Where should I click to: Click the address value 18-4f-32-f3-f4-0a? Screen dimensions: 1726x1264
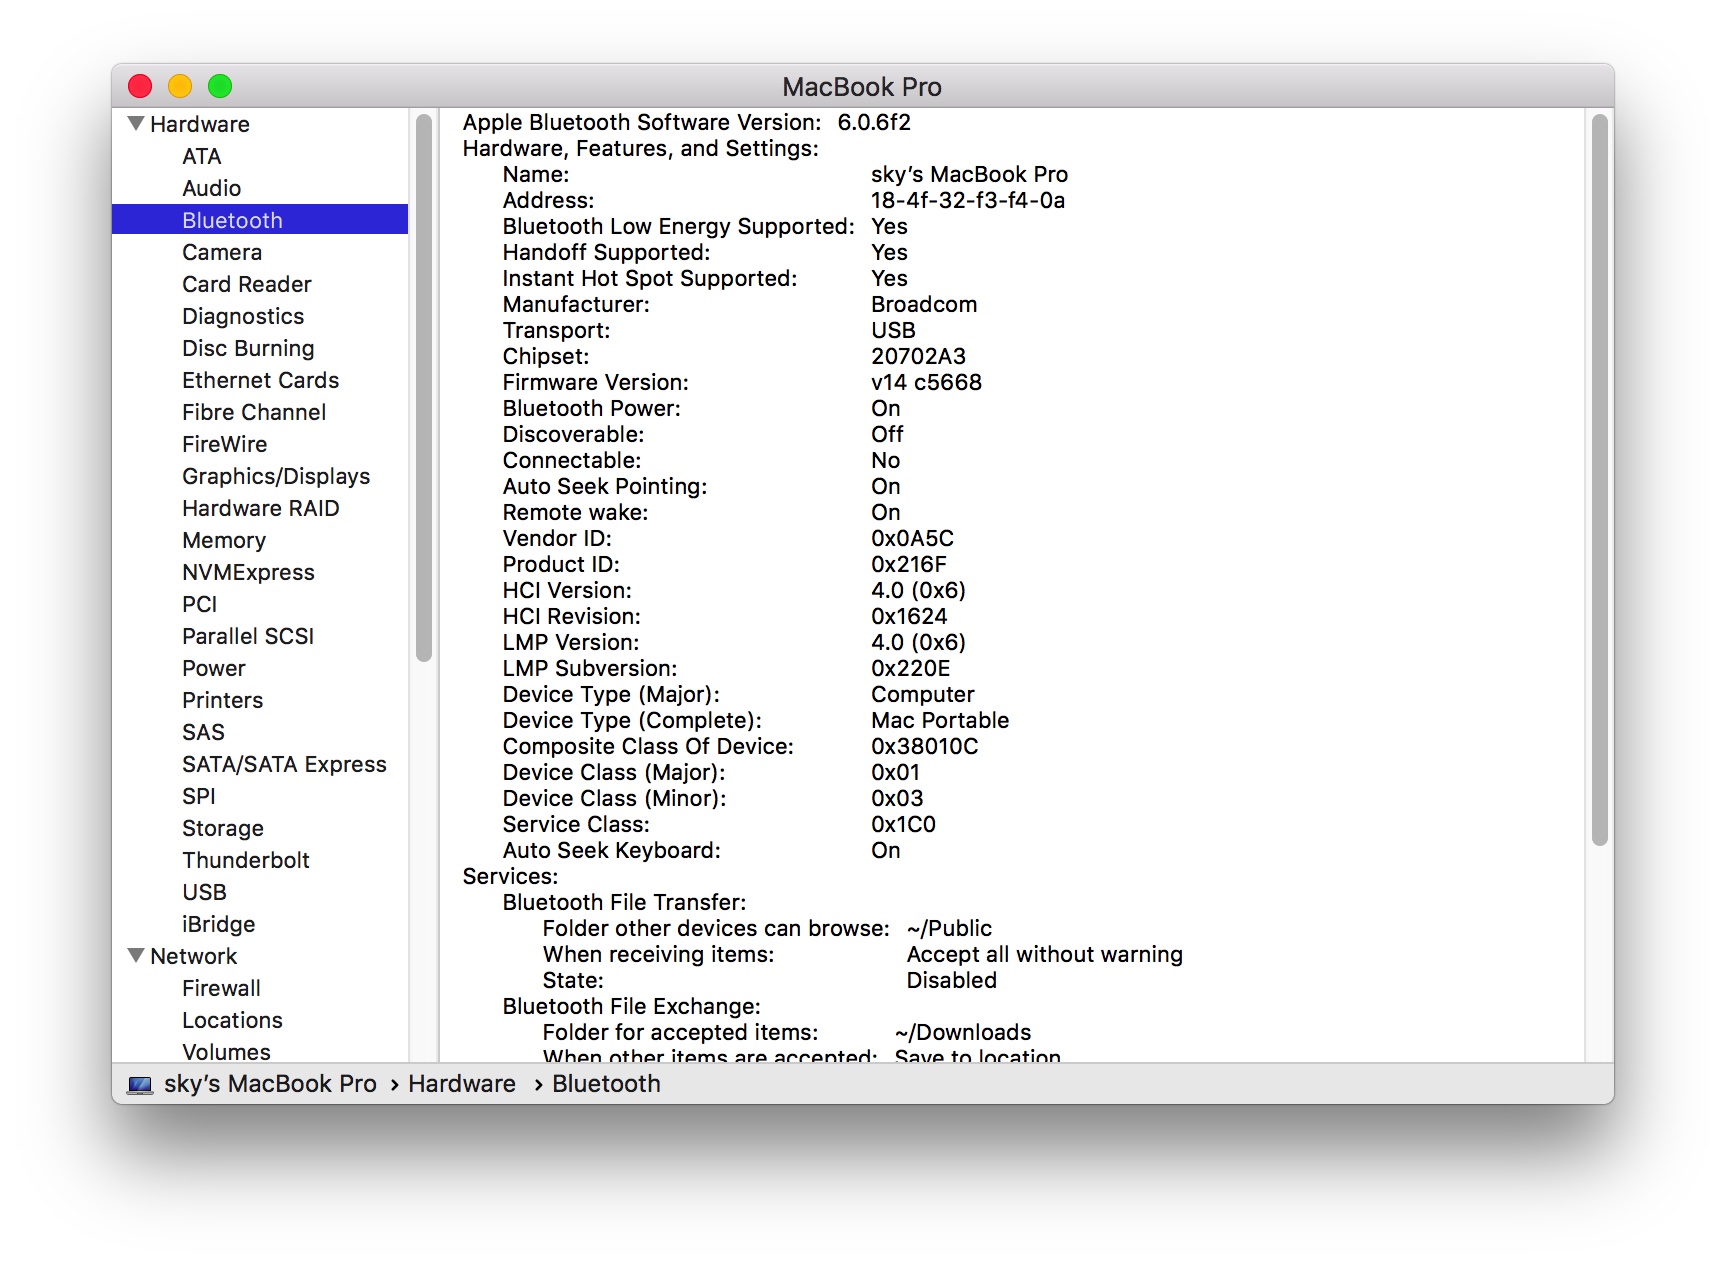click(968, 200)
